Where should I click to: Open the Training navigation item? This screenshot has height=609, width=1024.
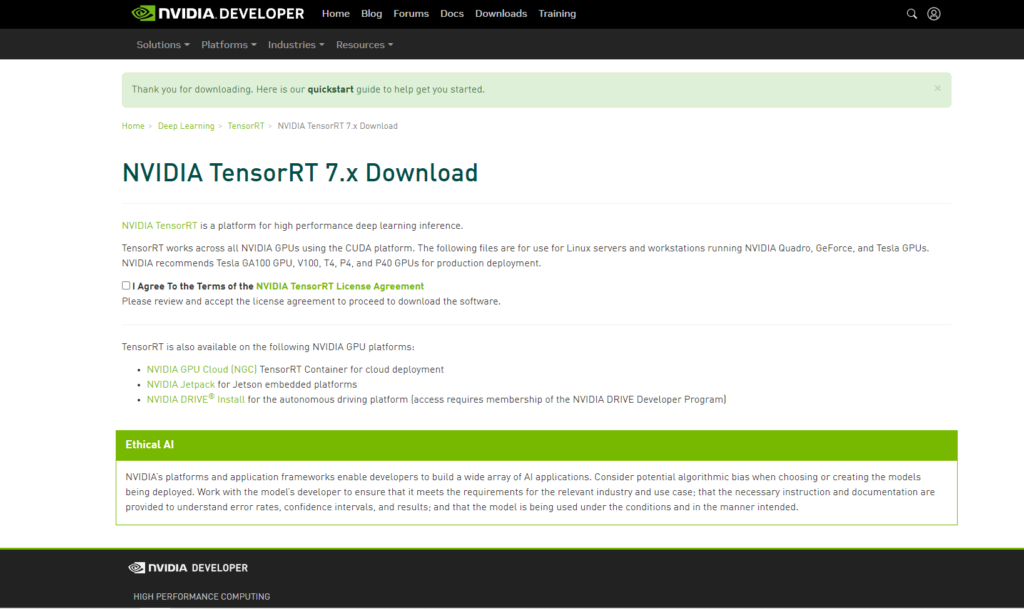[x=557, y=14]
